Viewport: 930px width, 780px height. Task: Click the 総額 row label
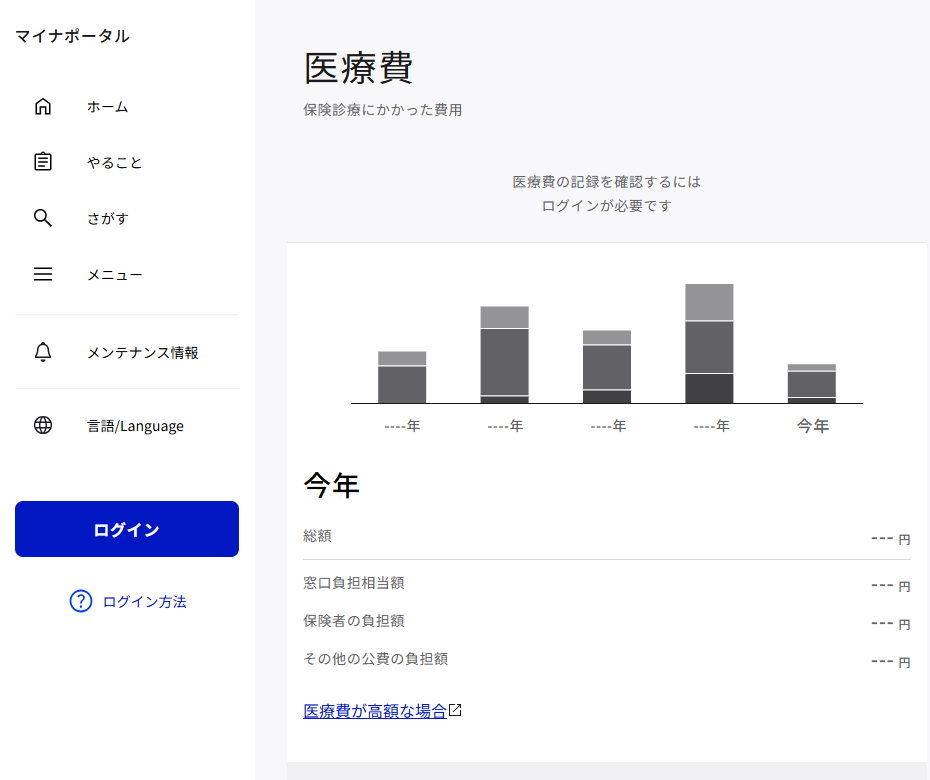click(x=317, y=536)
